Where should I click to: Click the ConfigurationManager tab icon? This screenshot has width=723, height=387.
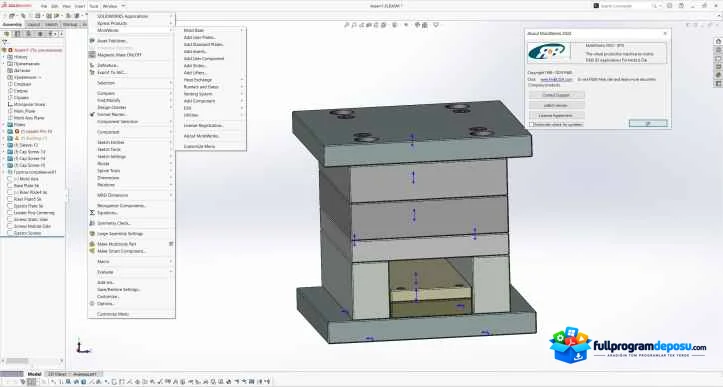(x=29, y=34)
